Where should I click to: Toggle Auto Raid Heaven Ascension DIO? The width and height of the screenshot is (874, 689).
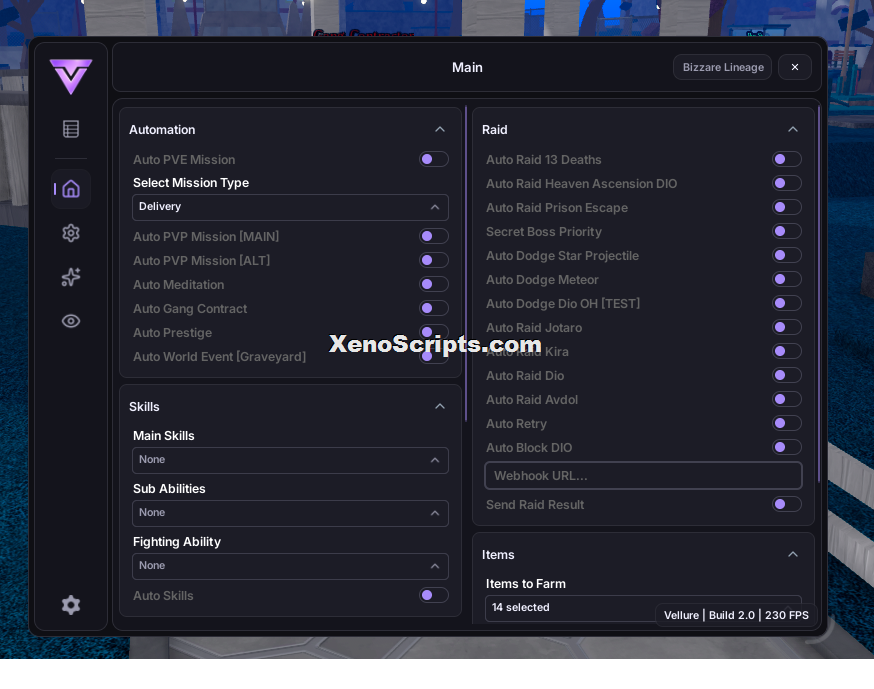[x=786, y=183]
